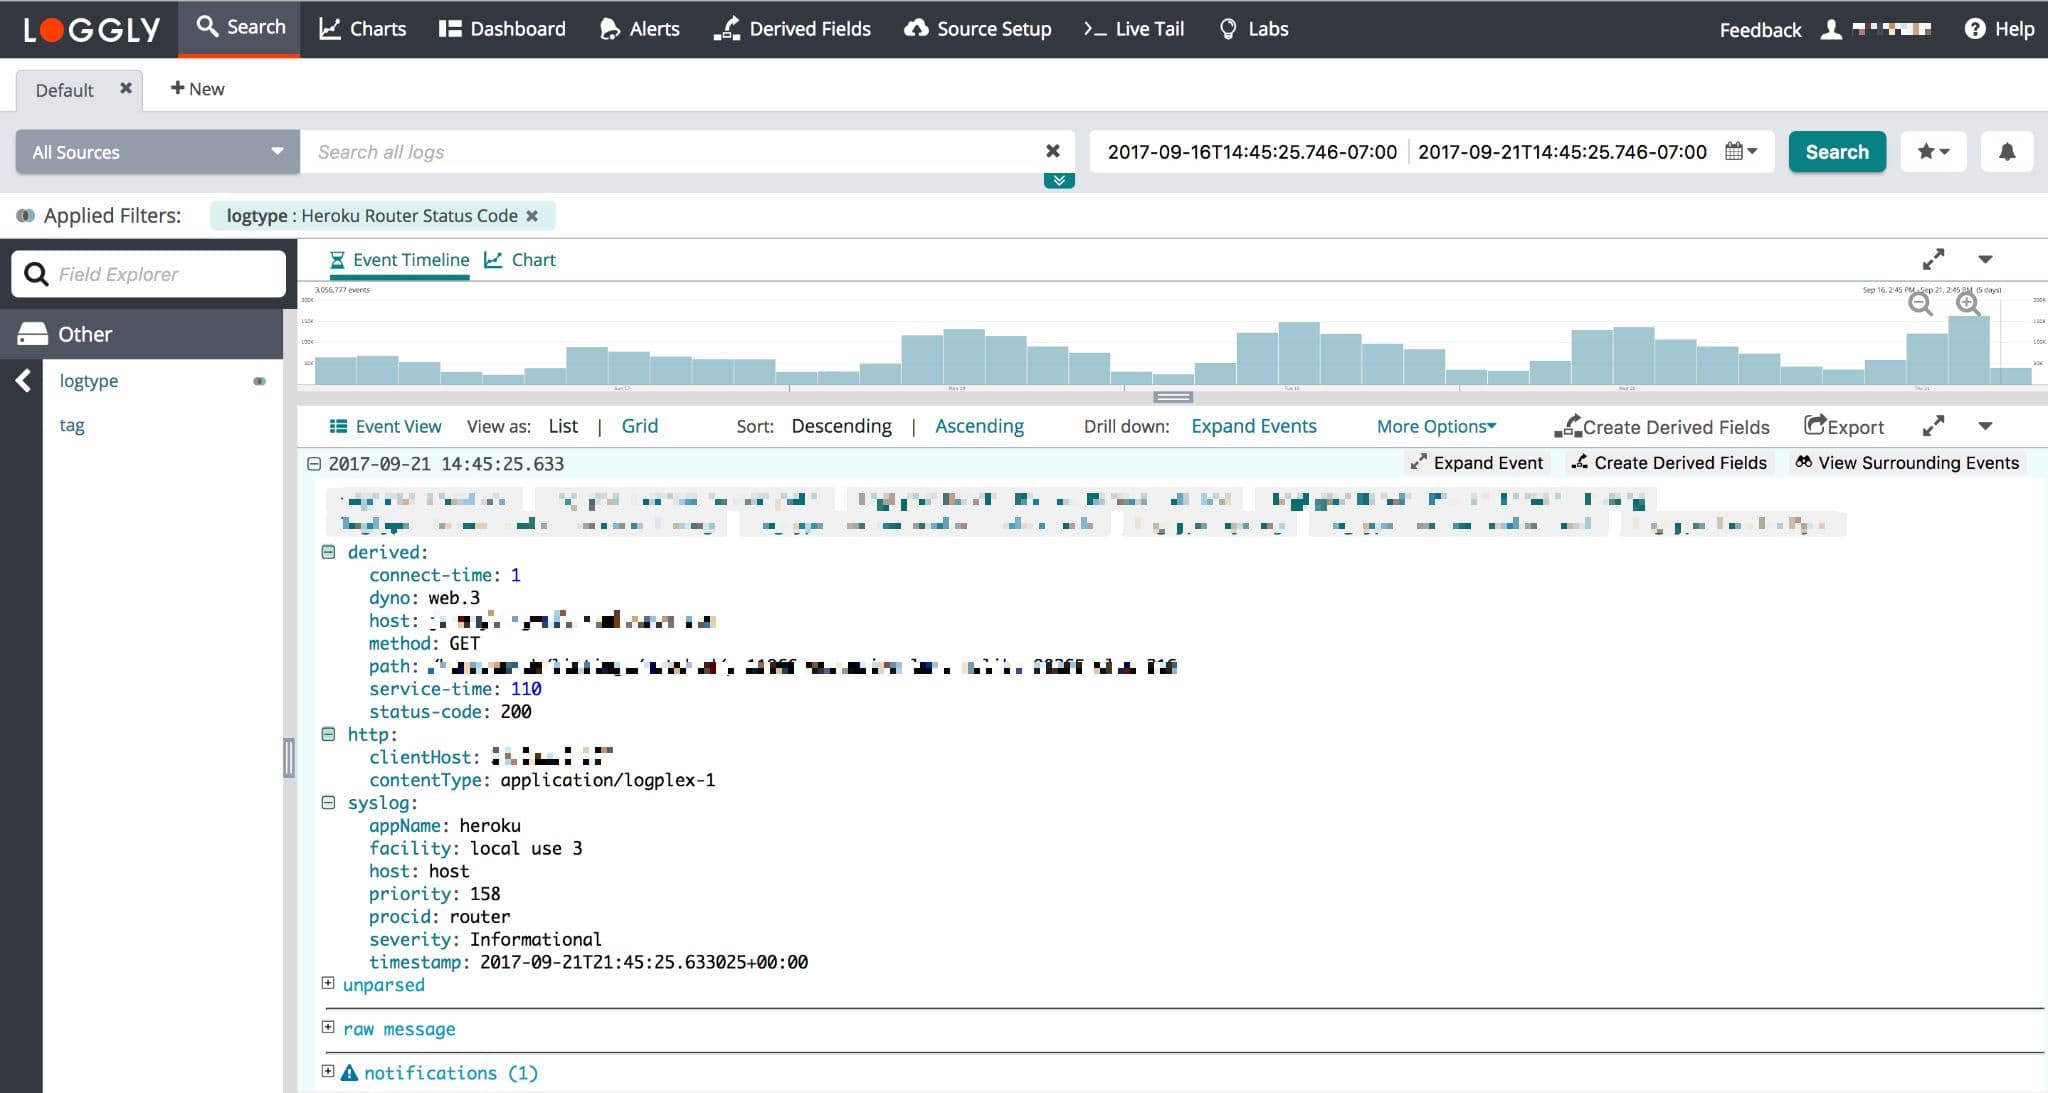
Task: Toggle visibility of the logtype field
Action: click(x=260, y=381)
